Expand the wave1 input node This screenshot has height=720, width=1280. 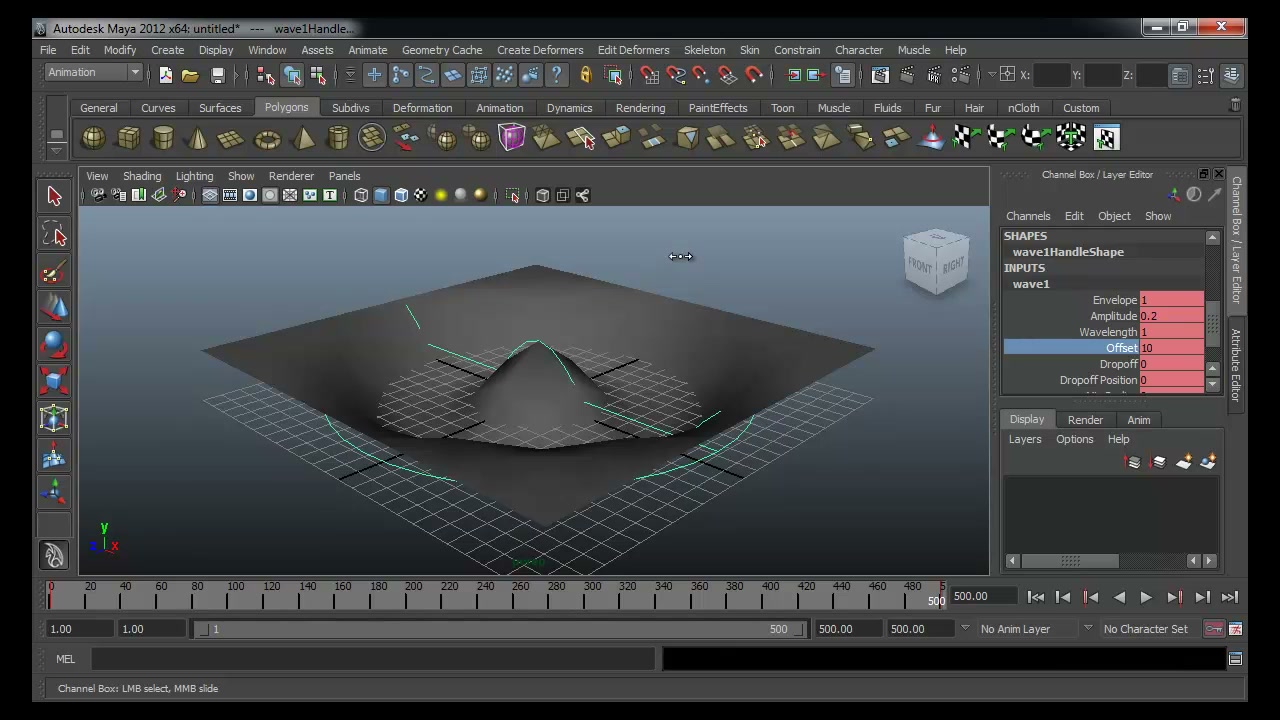[x=1031, y=284]
